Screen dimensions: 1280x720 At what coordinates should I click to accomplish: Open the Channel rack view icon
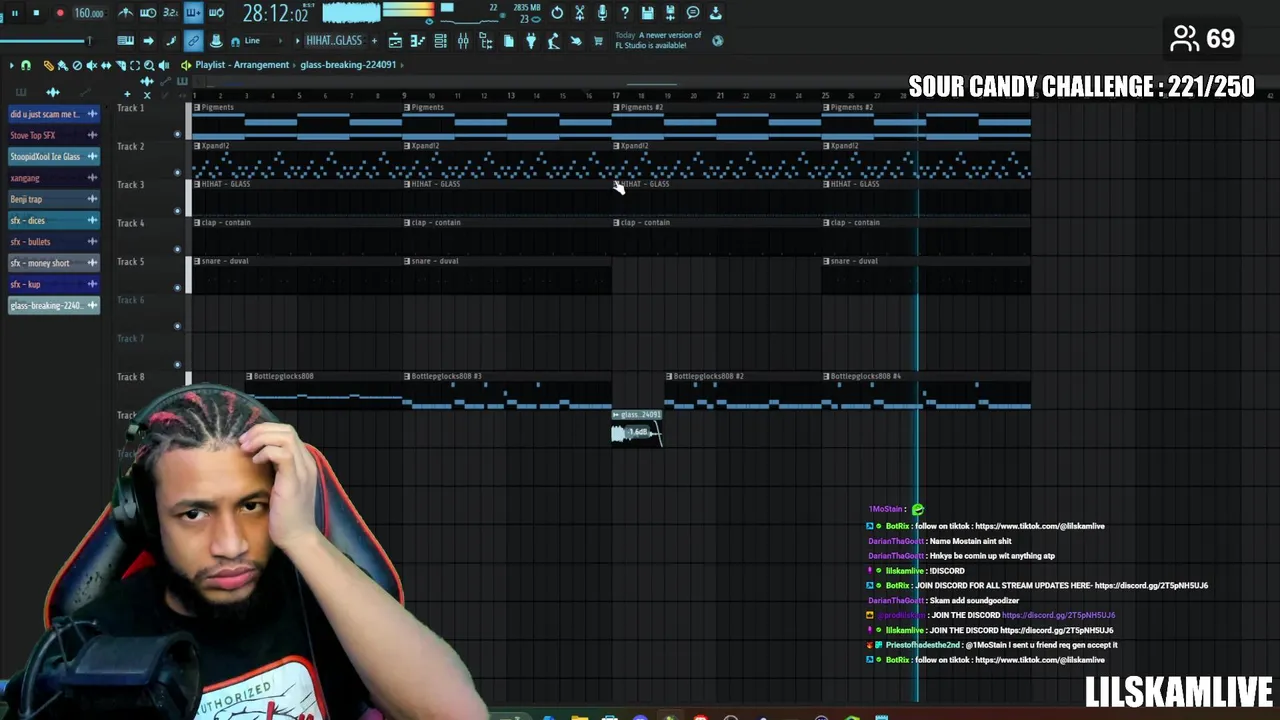(440, 41)
